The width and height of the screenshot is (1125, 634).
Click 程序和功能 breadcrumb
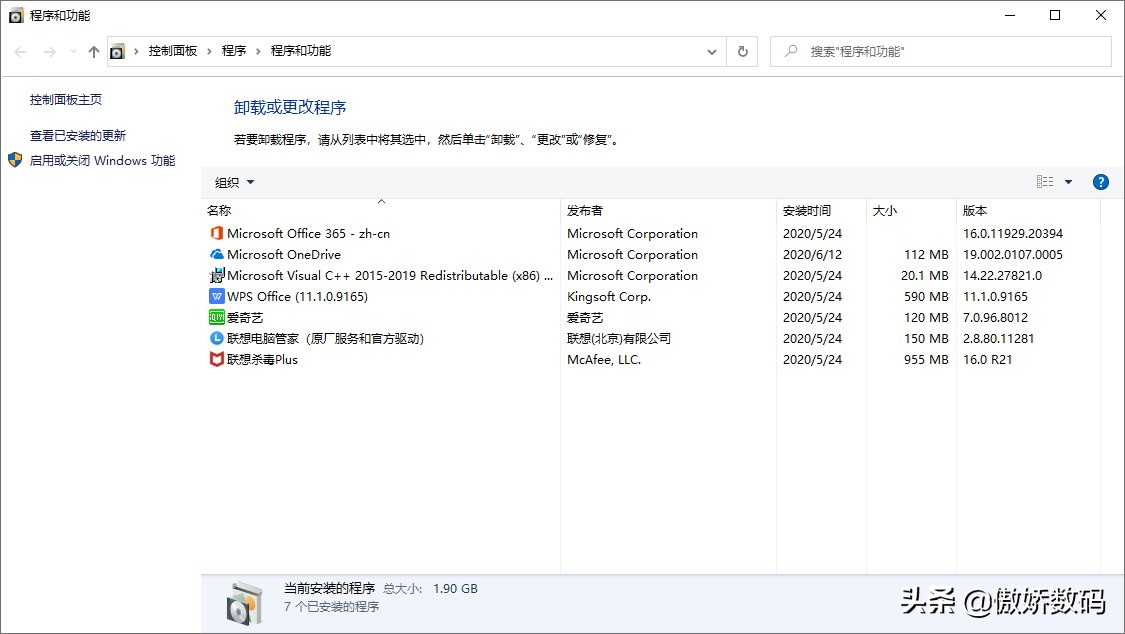click(301, 51)
